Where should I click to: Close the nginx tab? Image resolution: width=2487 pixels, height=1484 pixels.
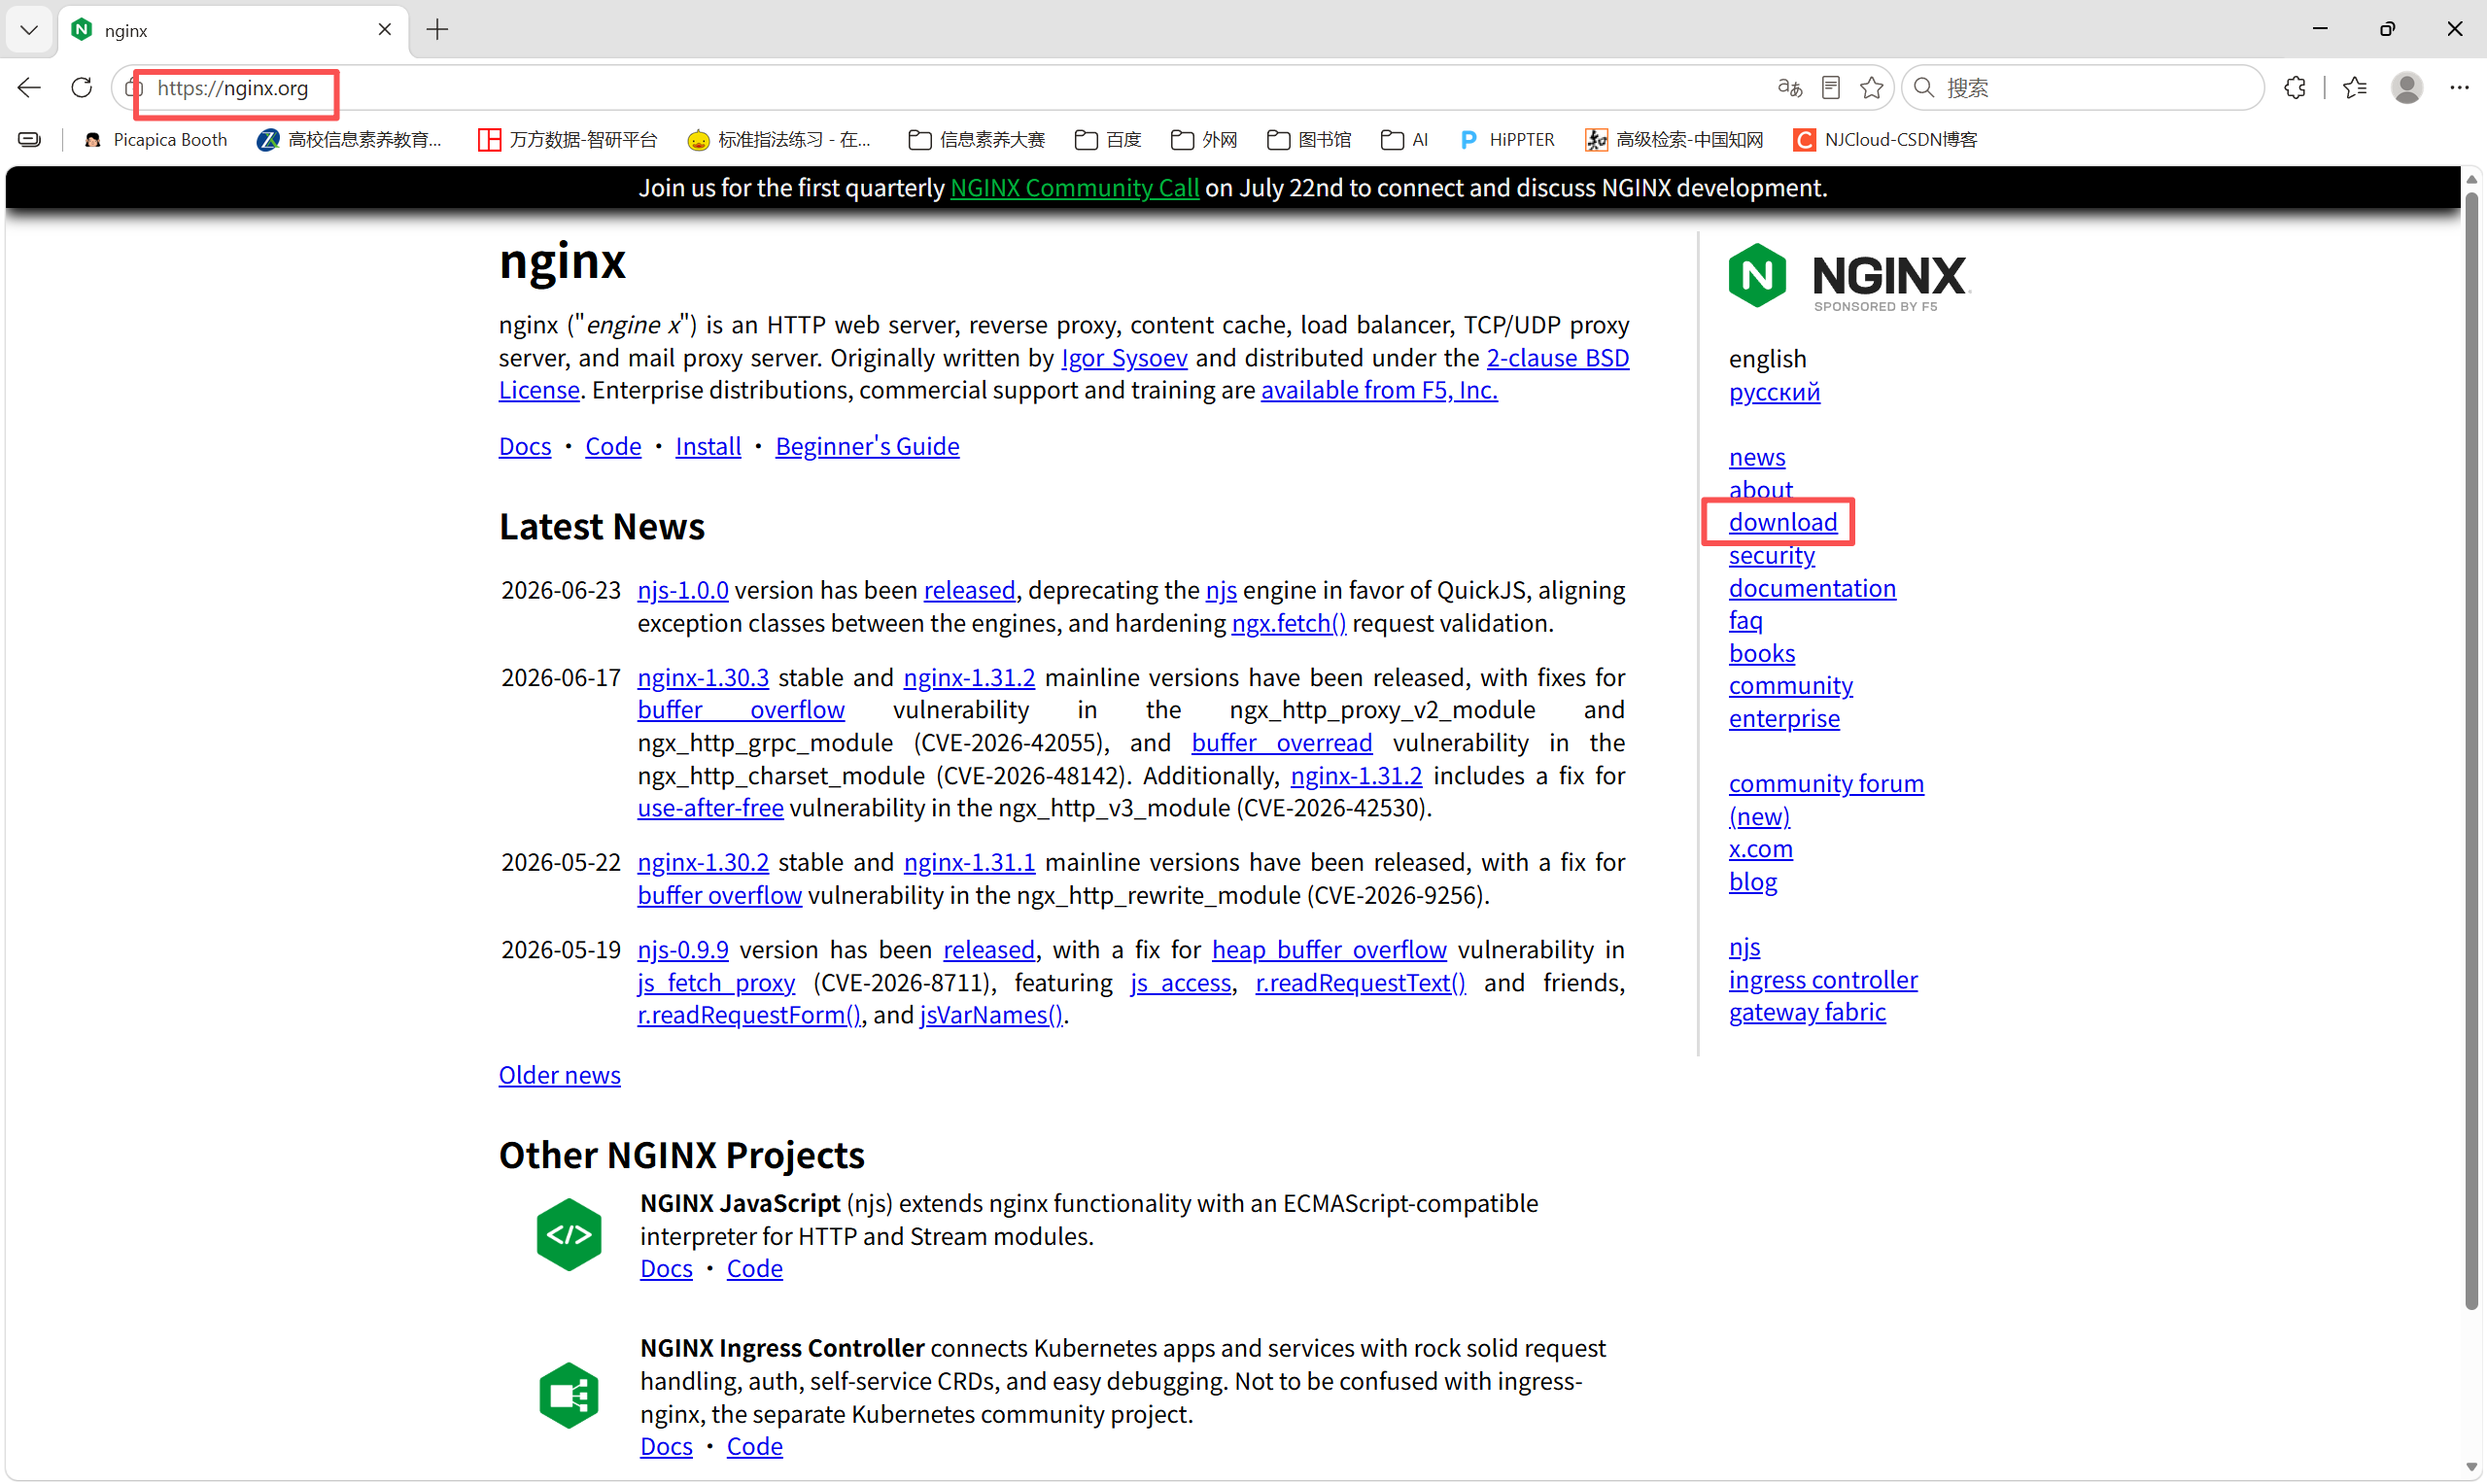[385, 30]
